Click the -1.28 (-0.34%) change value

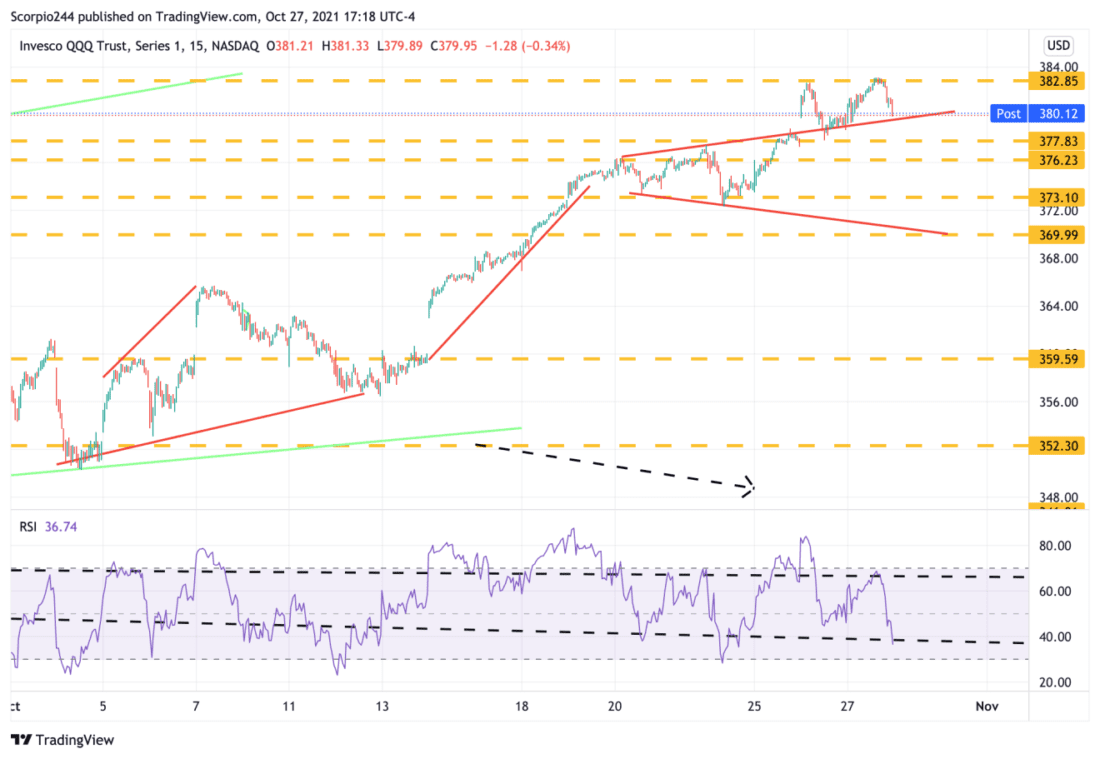click(x=528, y=46)
